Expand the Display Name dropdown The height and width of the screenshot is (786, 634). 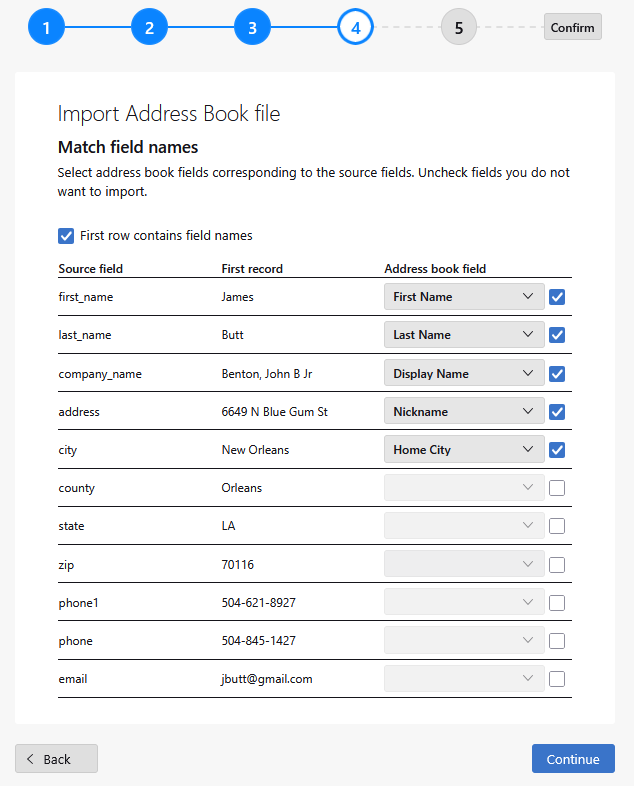pos(464,374)
